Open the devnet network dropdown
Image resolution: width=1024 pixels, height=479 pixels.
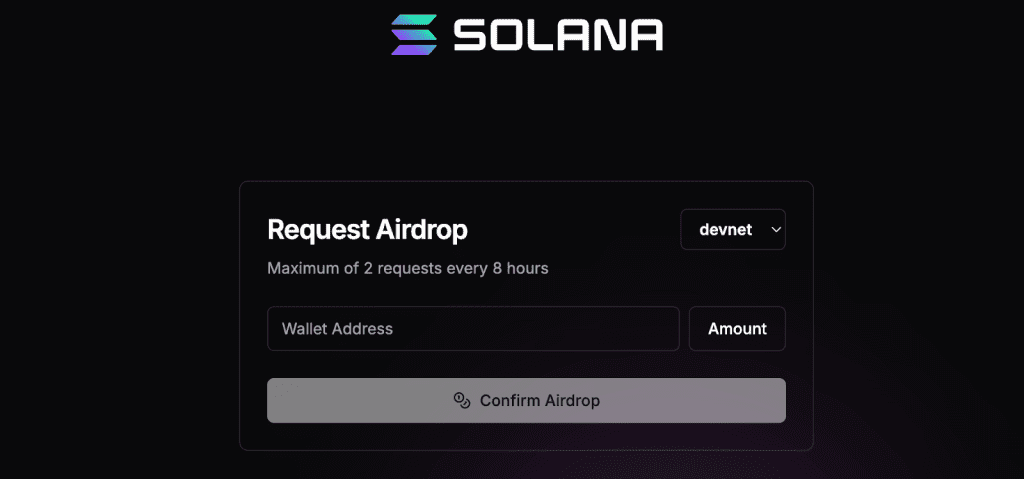[733, 229]
